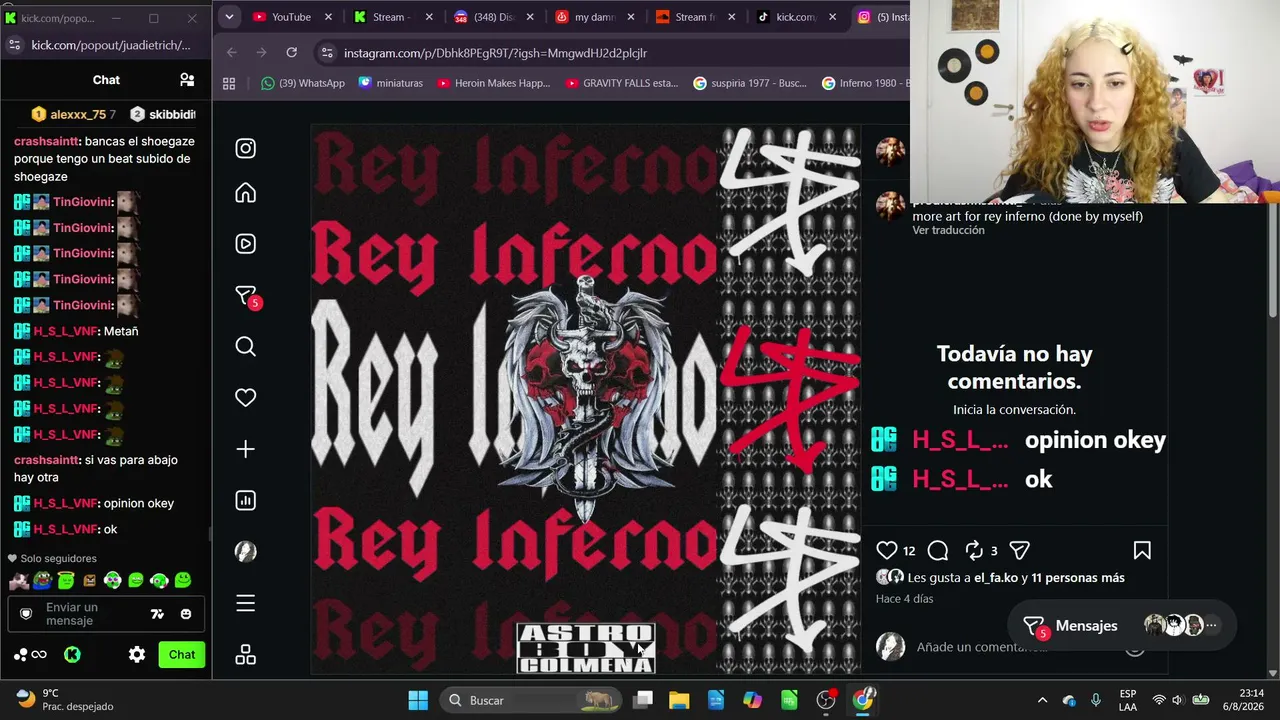Open Task View on taskbar
1280x720 pixels.
click(643, 700)
